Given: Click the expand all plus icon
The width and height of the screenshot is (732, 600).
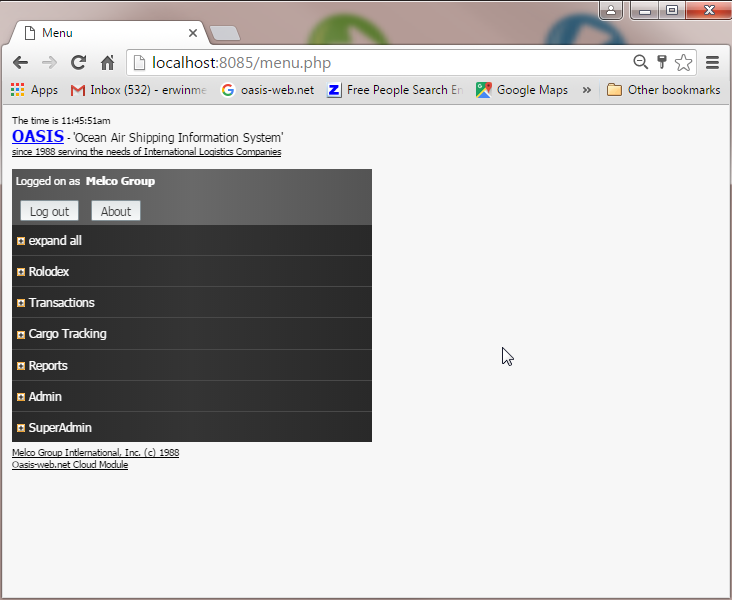Looking at the screenshot, I should pos(21,241).
